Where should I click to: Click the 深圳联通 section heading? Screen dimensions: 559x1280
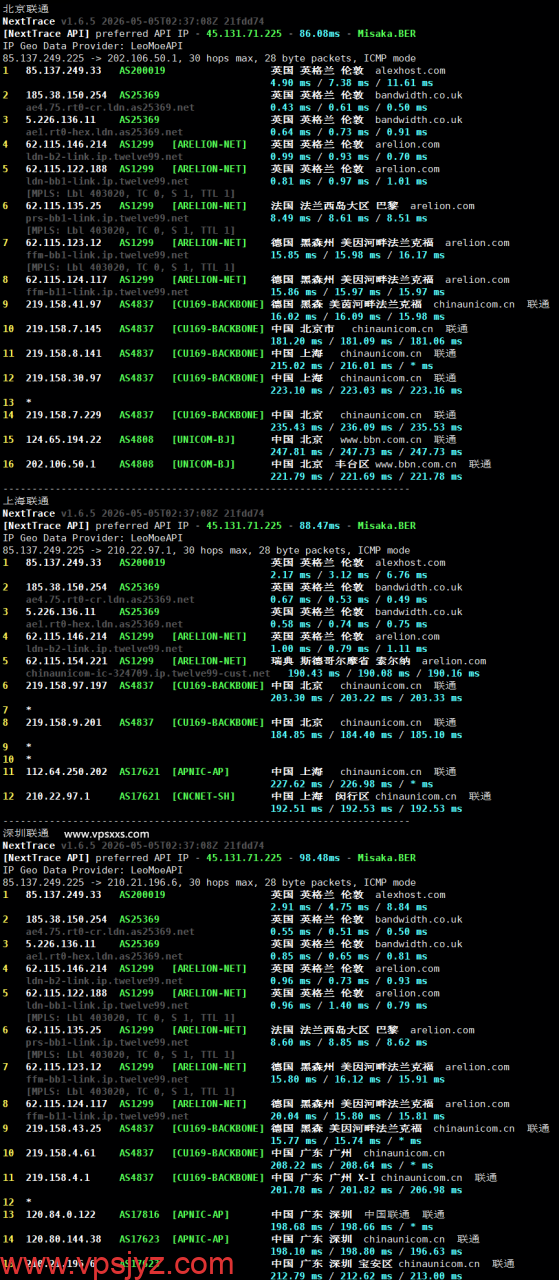[x=25, y=833]
